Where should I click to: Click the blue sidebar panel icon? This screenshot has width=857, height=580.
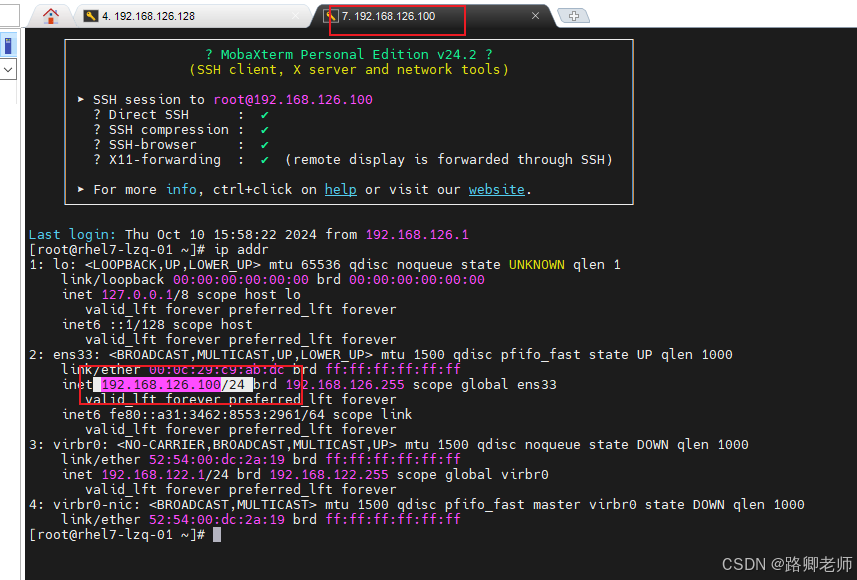pos(8,45)
